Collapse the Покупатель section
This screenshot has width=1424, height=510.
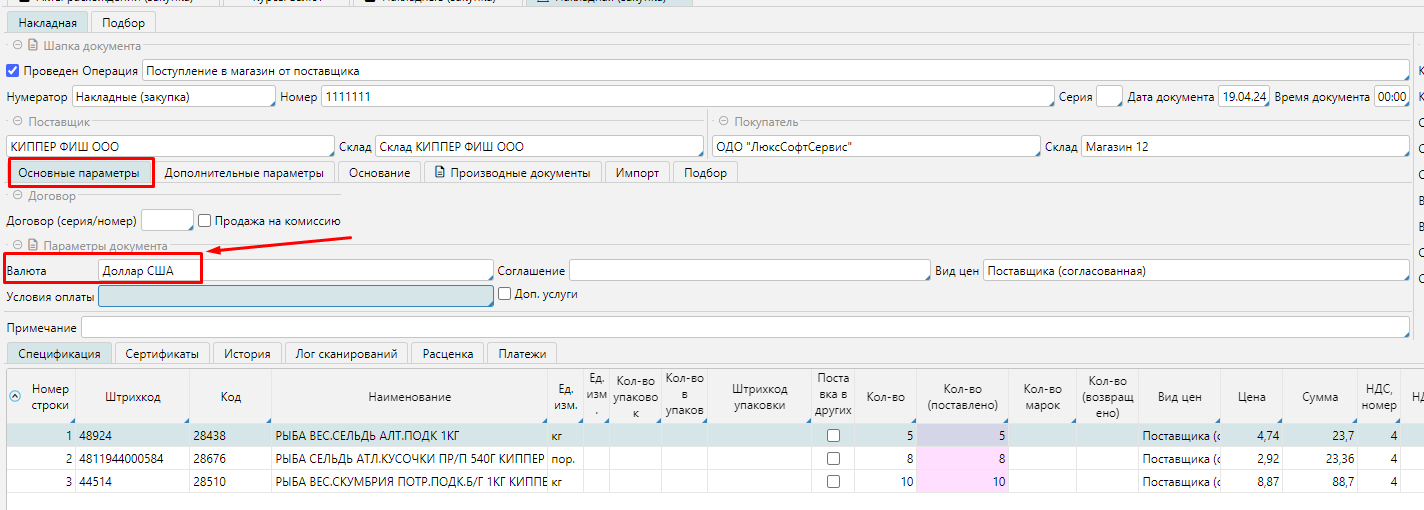coord(723,122)
